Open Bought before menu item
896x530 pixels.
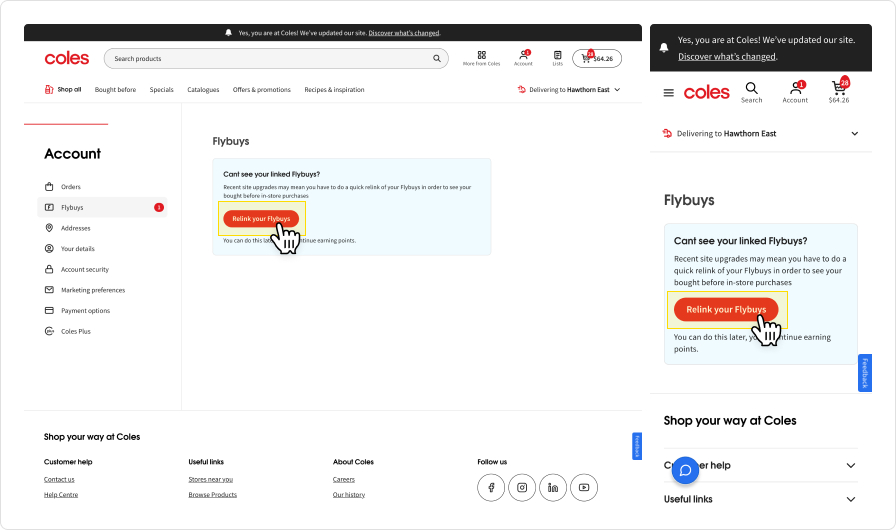point(115,90)
